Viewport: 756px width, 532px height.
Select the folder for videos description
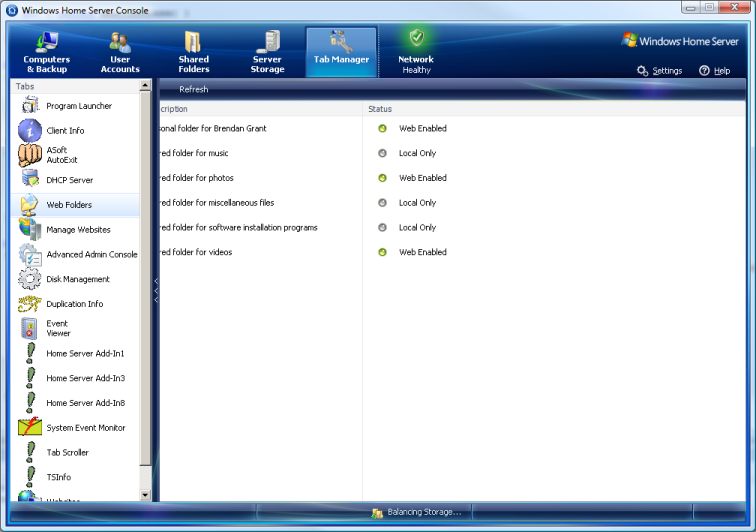click(x=196, y=252)
